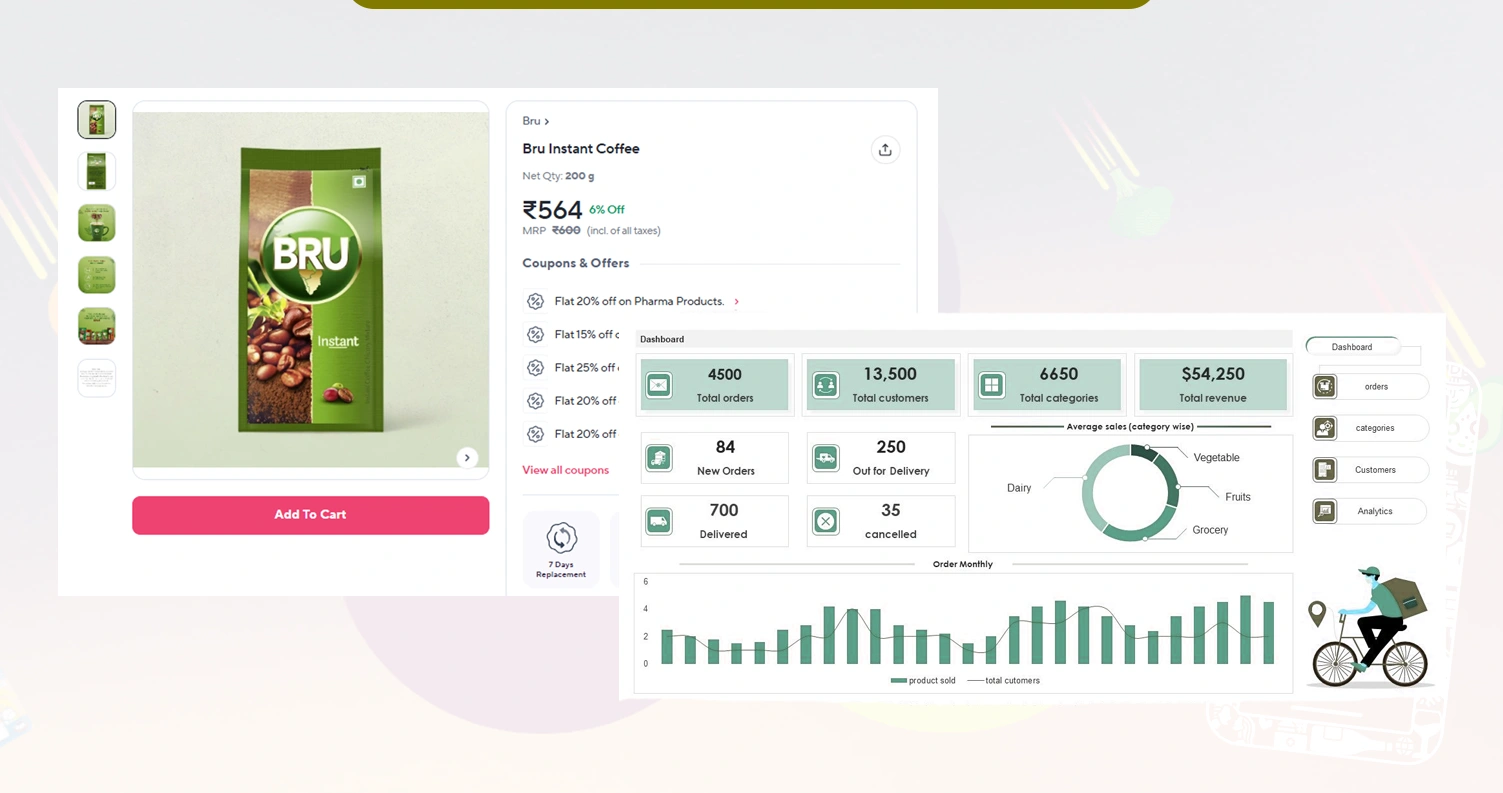
Task: Click the Total customers icon
Action: pyautogui.click(x=826, y=384)
